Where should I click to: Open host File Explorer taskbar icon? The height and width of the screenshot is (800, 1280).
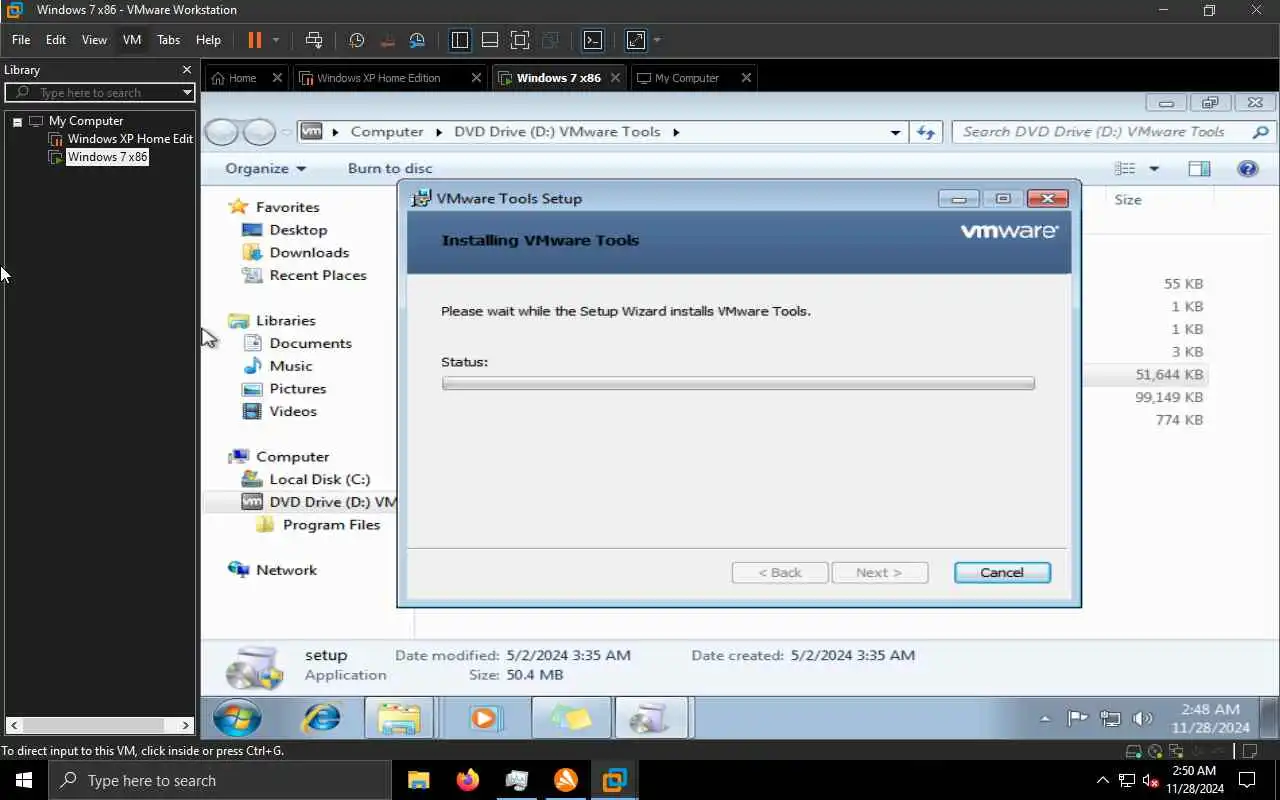(x=418, y=780)
